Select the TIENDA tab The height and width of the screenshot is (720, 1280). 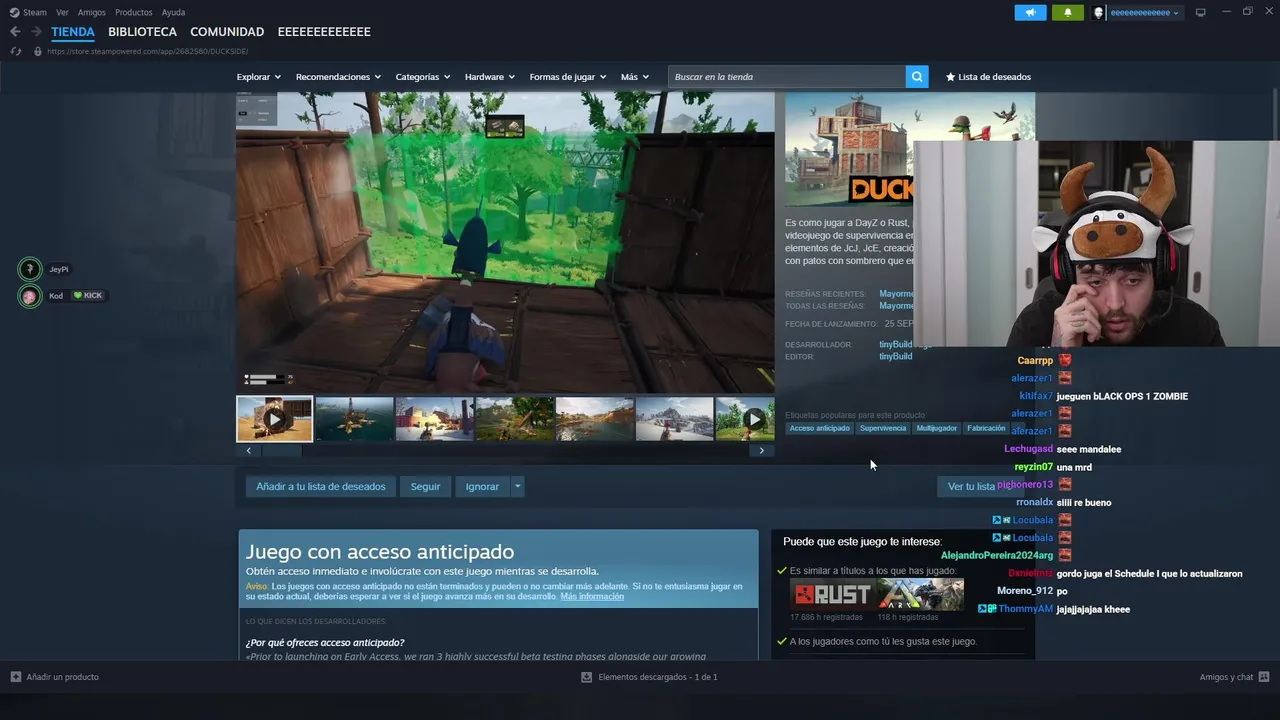tap(73, 32)
